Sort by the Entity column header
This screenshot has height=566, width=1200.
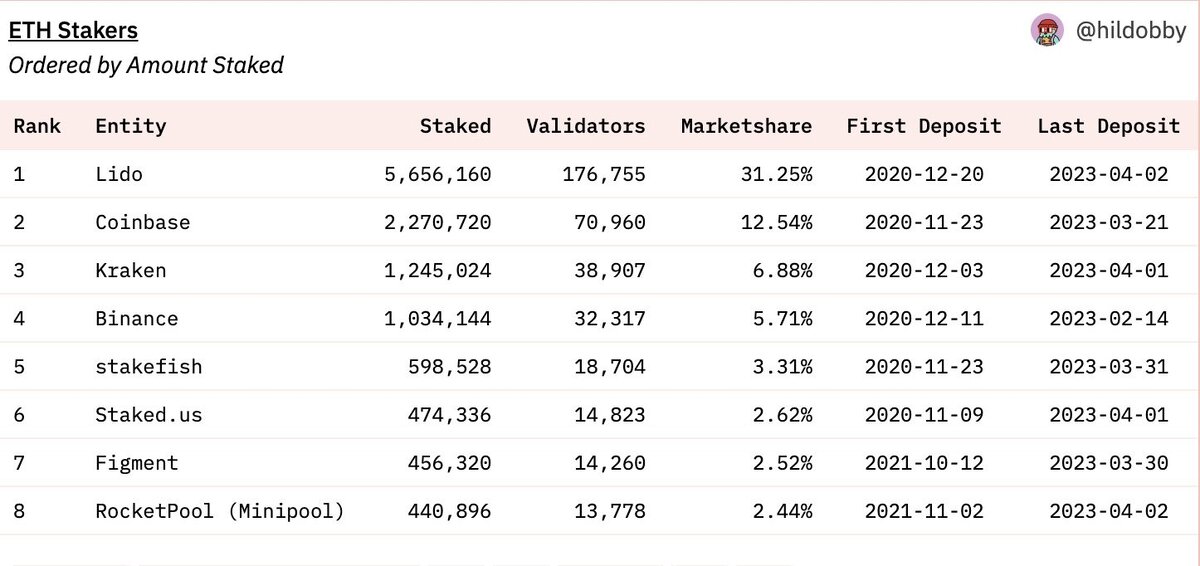[130, 126]
